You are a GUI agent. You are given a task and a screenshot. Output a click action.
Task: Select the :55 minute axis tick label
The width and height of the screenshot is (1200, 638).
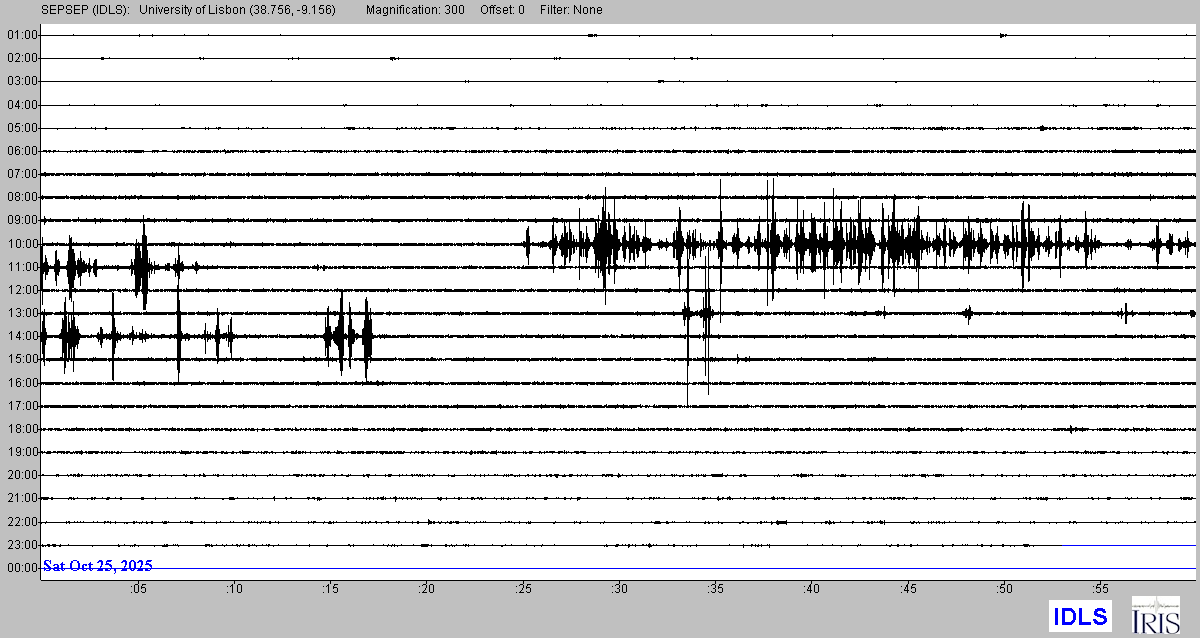[x=1101, y=588]
